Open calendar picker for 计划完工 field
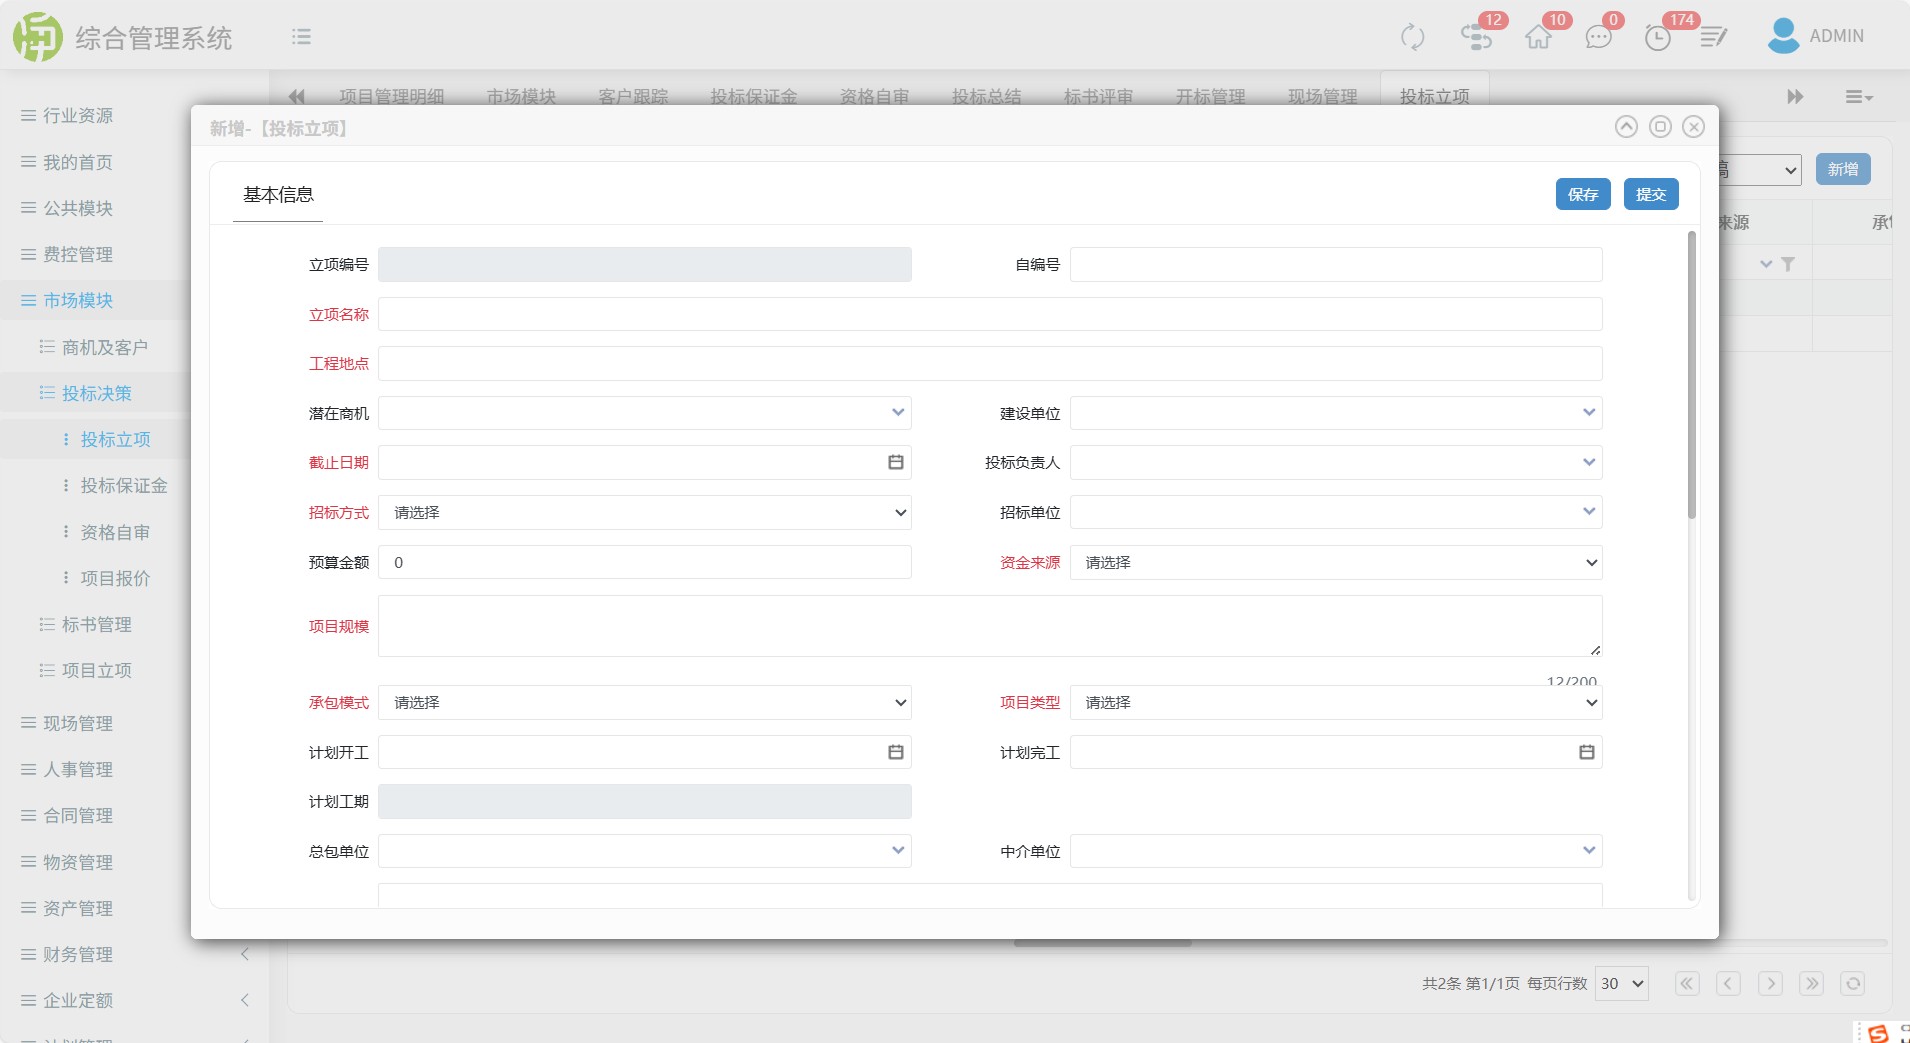 pos(1586,752)
